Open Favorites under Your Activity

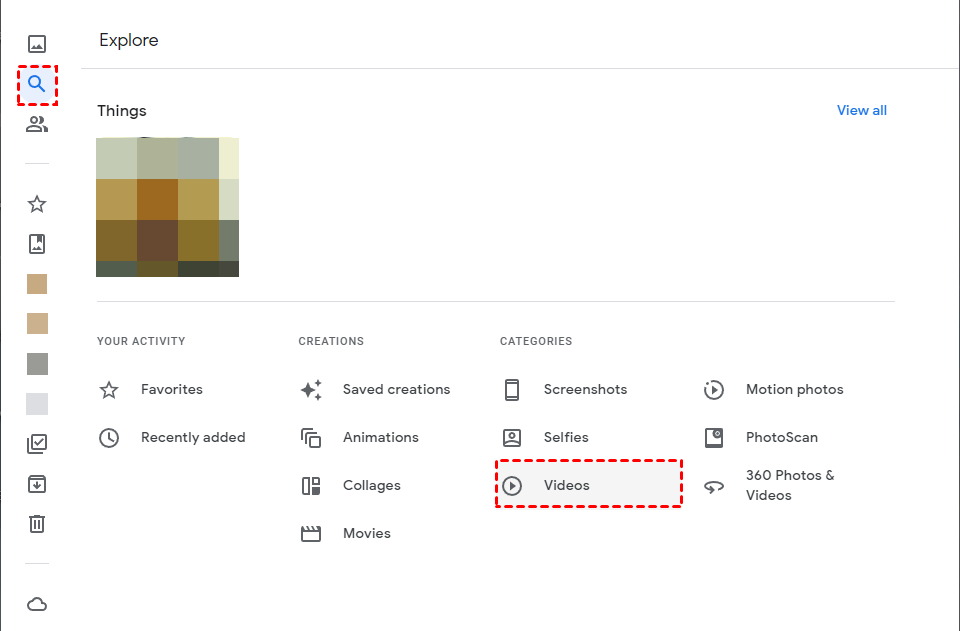tap(171, 389)
